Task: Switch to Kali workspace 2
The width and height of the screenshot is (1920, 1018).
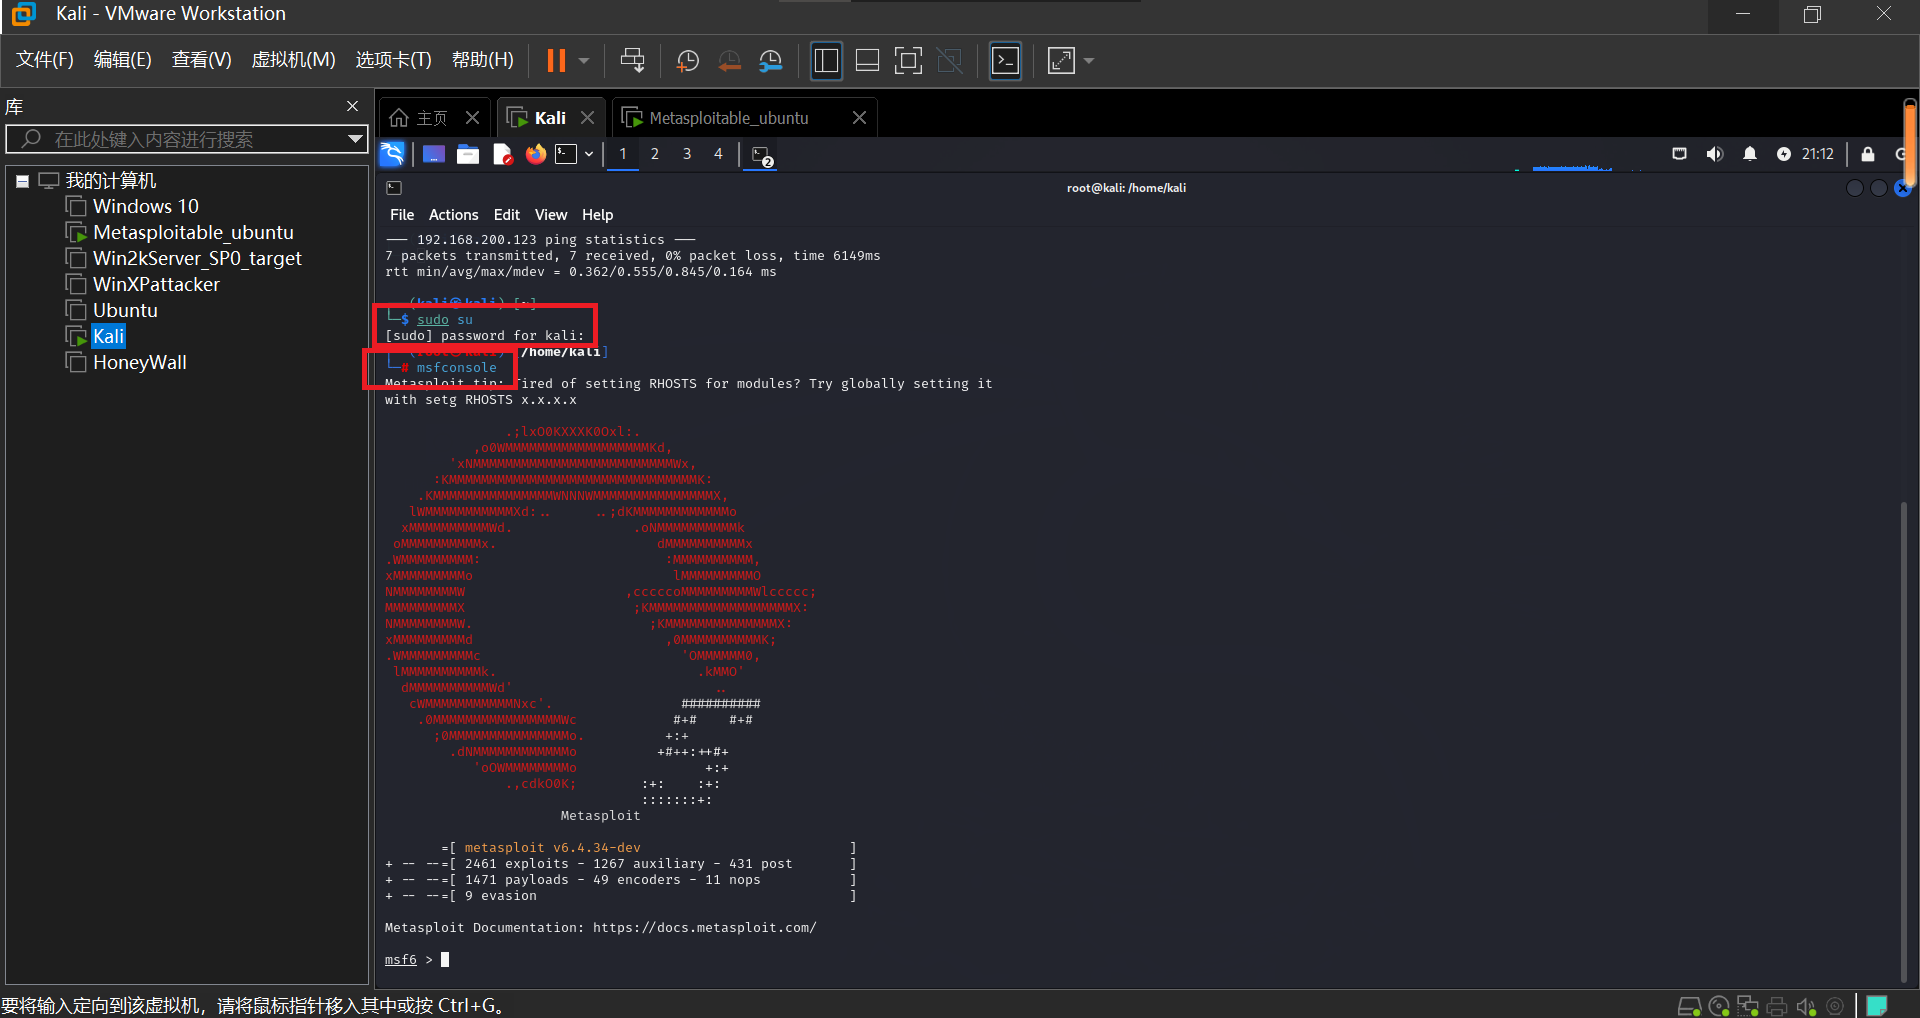Action: (655, 154)
